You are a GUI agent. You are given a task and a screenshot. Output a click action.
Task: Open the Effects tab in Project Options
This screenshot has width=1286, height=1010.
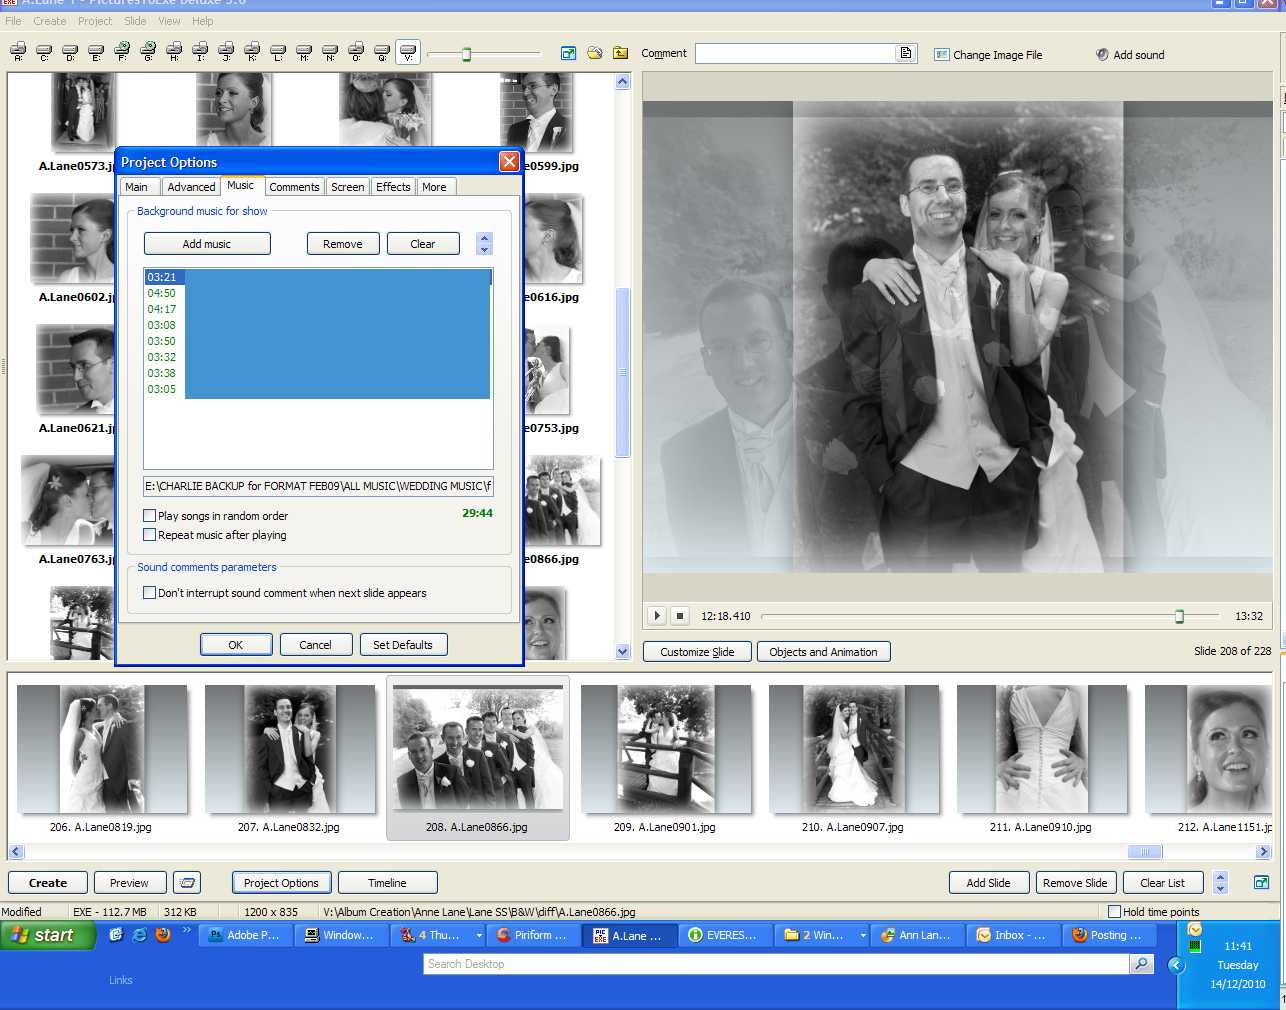393,187
